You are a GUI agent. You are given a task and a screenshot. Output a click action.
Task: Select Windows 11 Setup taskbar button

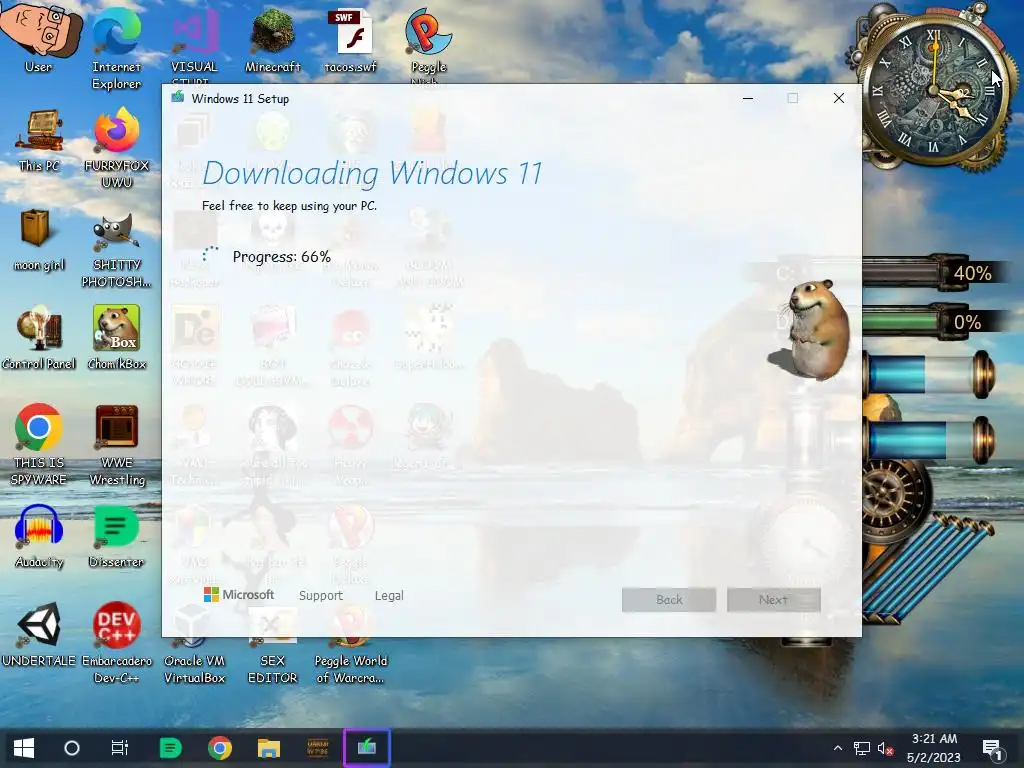click(x=366, y=748)
